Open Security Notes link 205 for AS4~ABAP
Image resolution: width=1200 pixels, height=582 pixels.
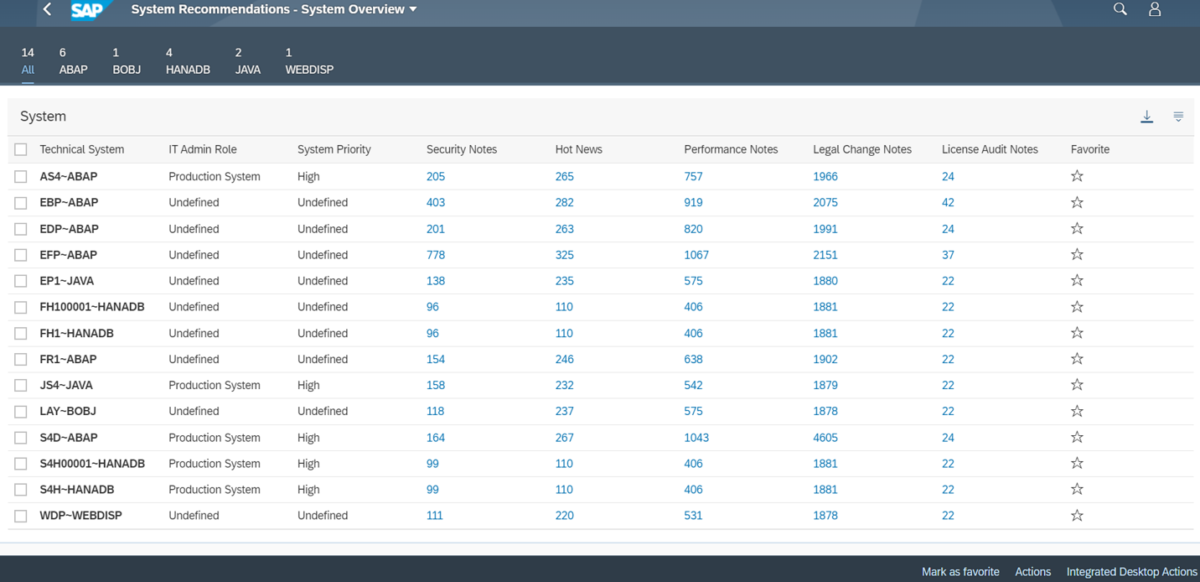[434, 175]
